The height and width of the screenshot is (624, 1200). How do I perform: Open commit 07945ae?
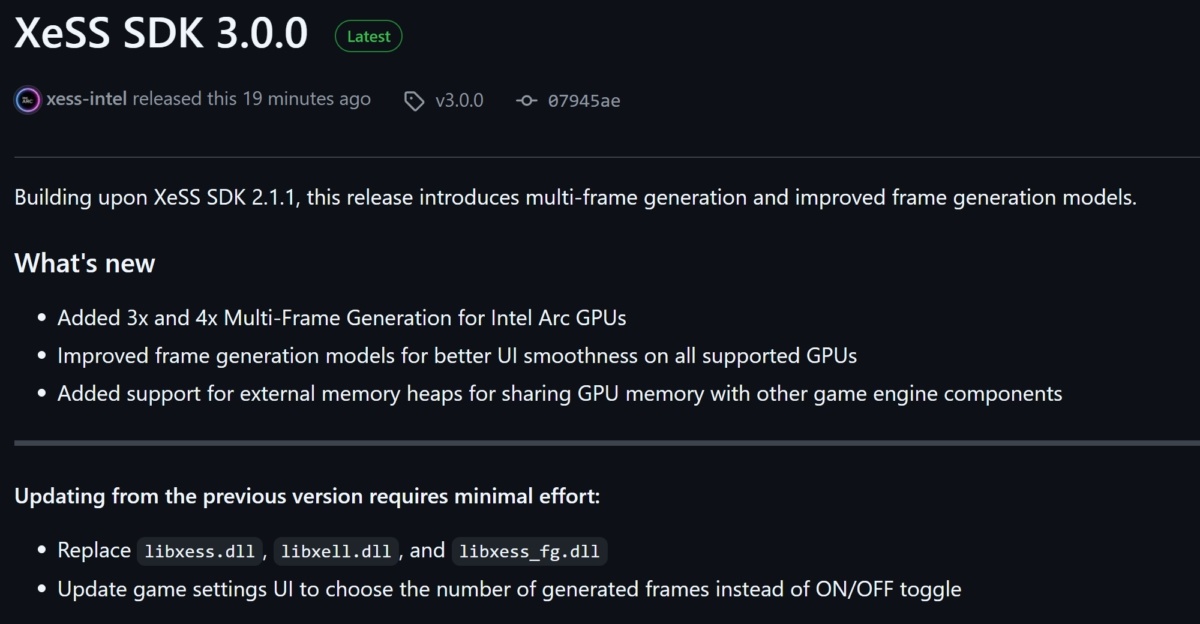click(584, 101)
